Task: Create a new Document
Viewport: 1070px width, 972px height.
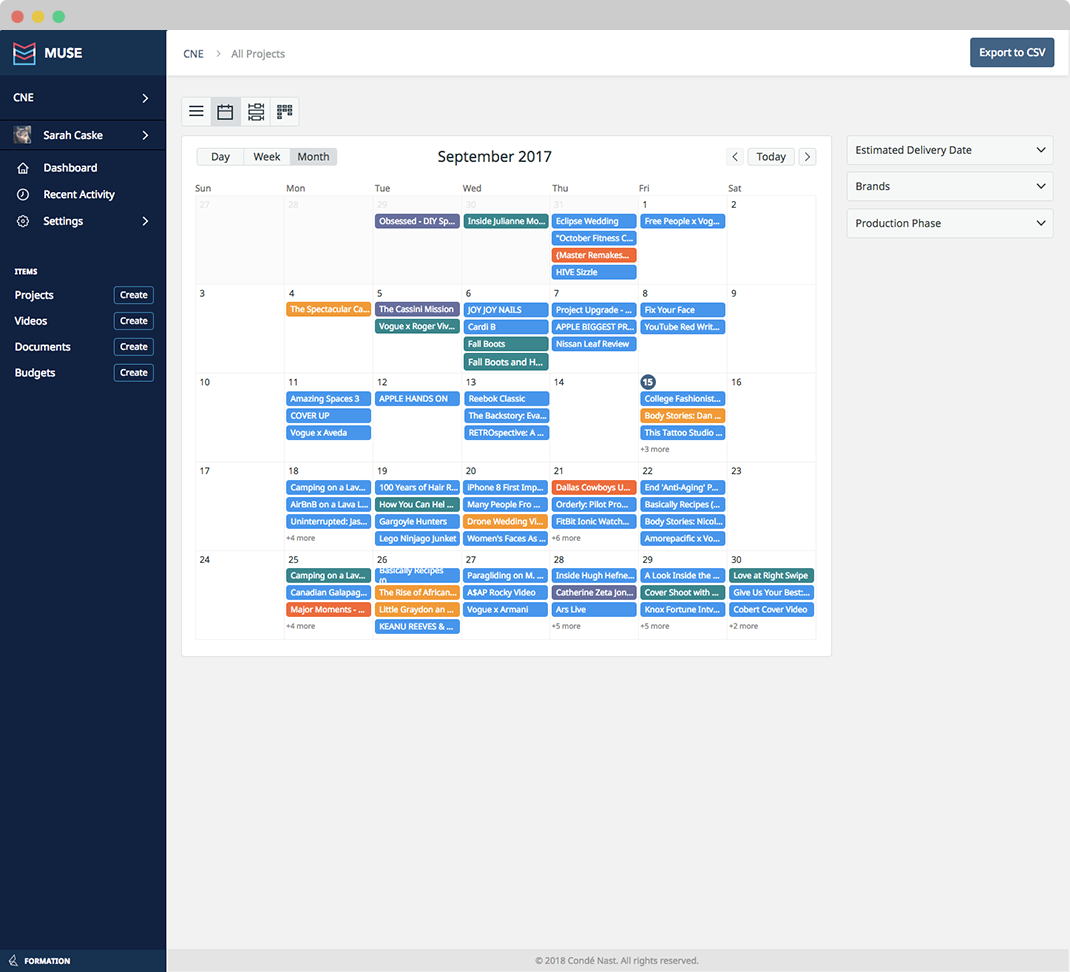Action: click(x=134, y=347)
